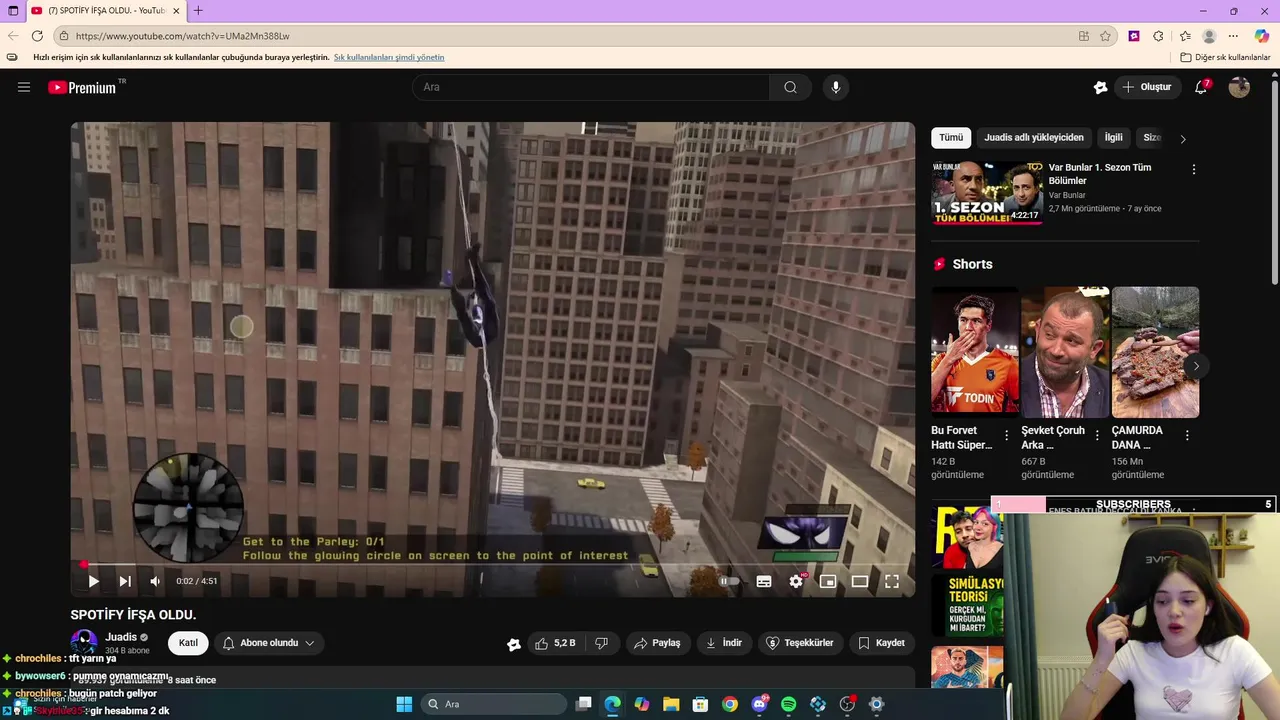Select the Tümü filter chip

tap(951, 138)
